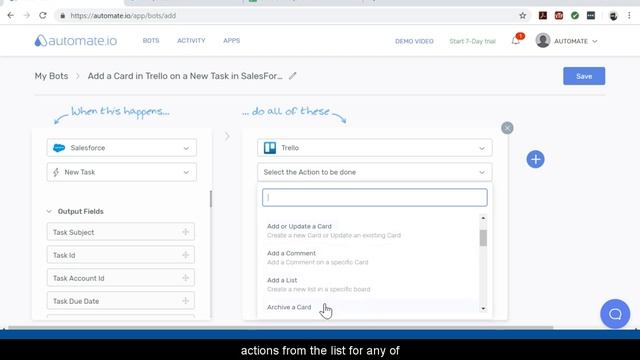Click the browser address bar URL

123,16
